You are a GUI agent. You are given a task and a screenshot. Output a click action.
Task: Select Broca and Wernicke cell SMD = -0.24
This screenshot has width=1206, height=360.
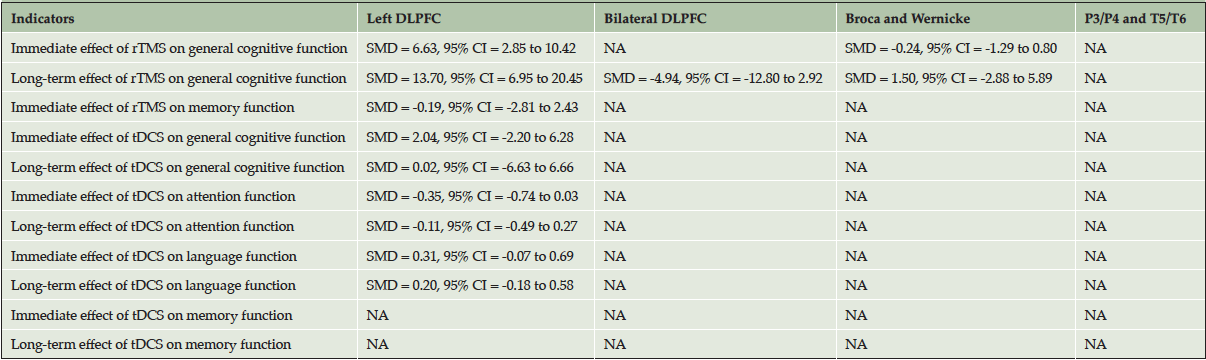951,48
